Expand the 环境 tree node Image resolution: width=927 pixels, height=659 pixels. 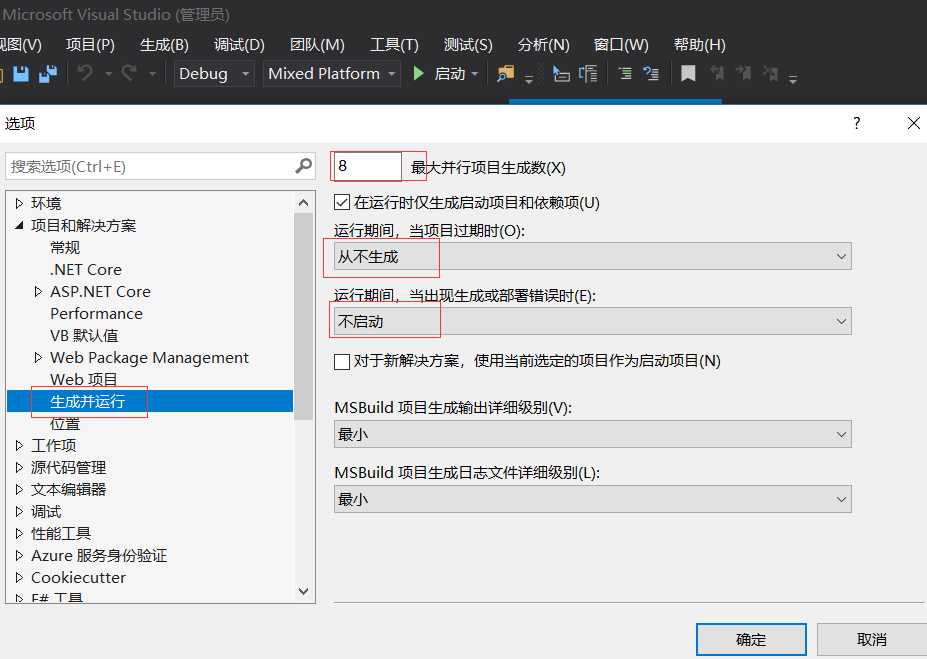coord(19,203)
